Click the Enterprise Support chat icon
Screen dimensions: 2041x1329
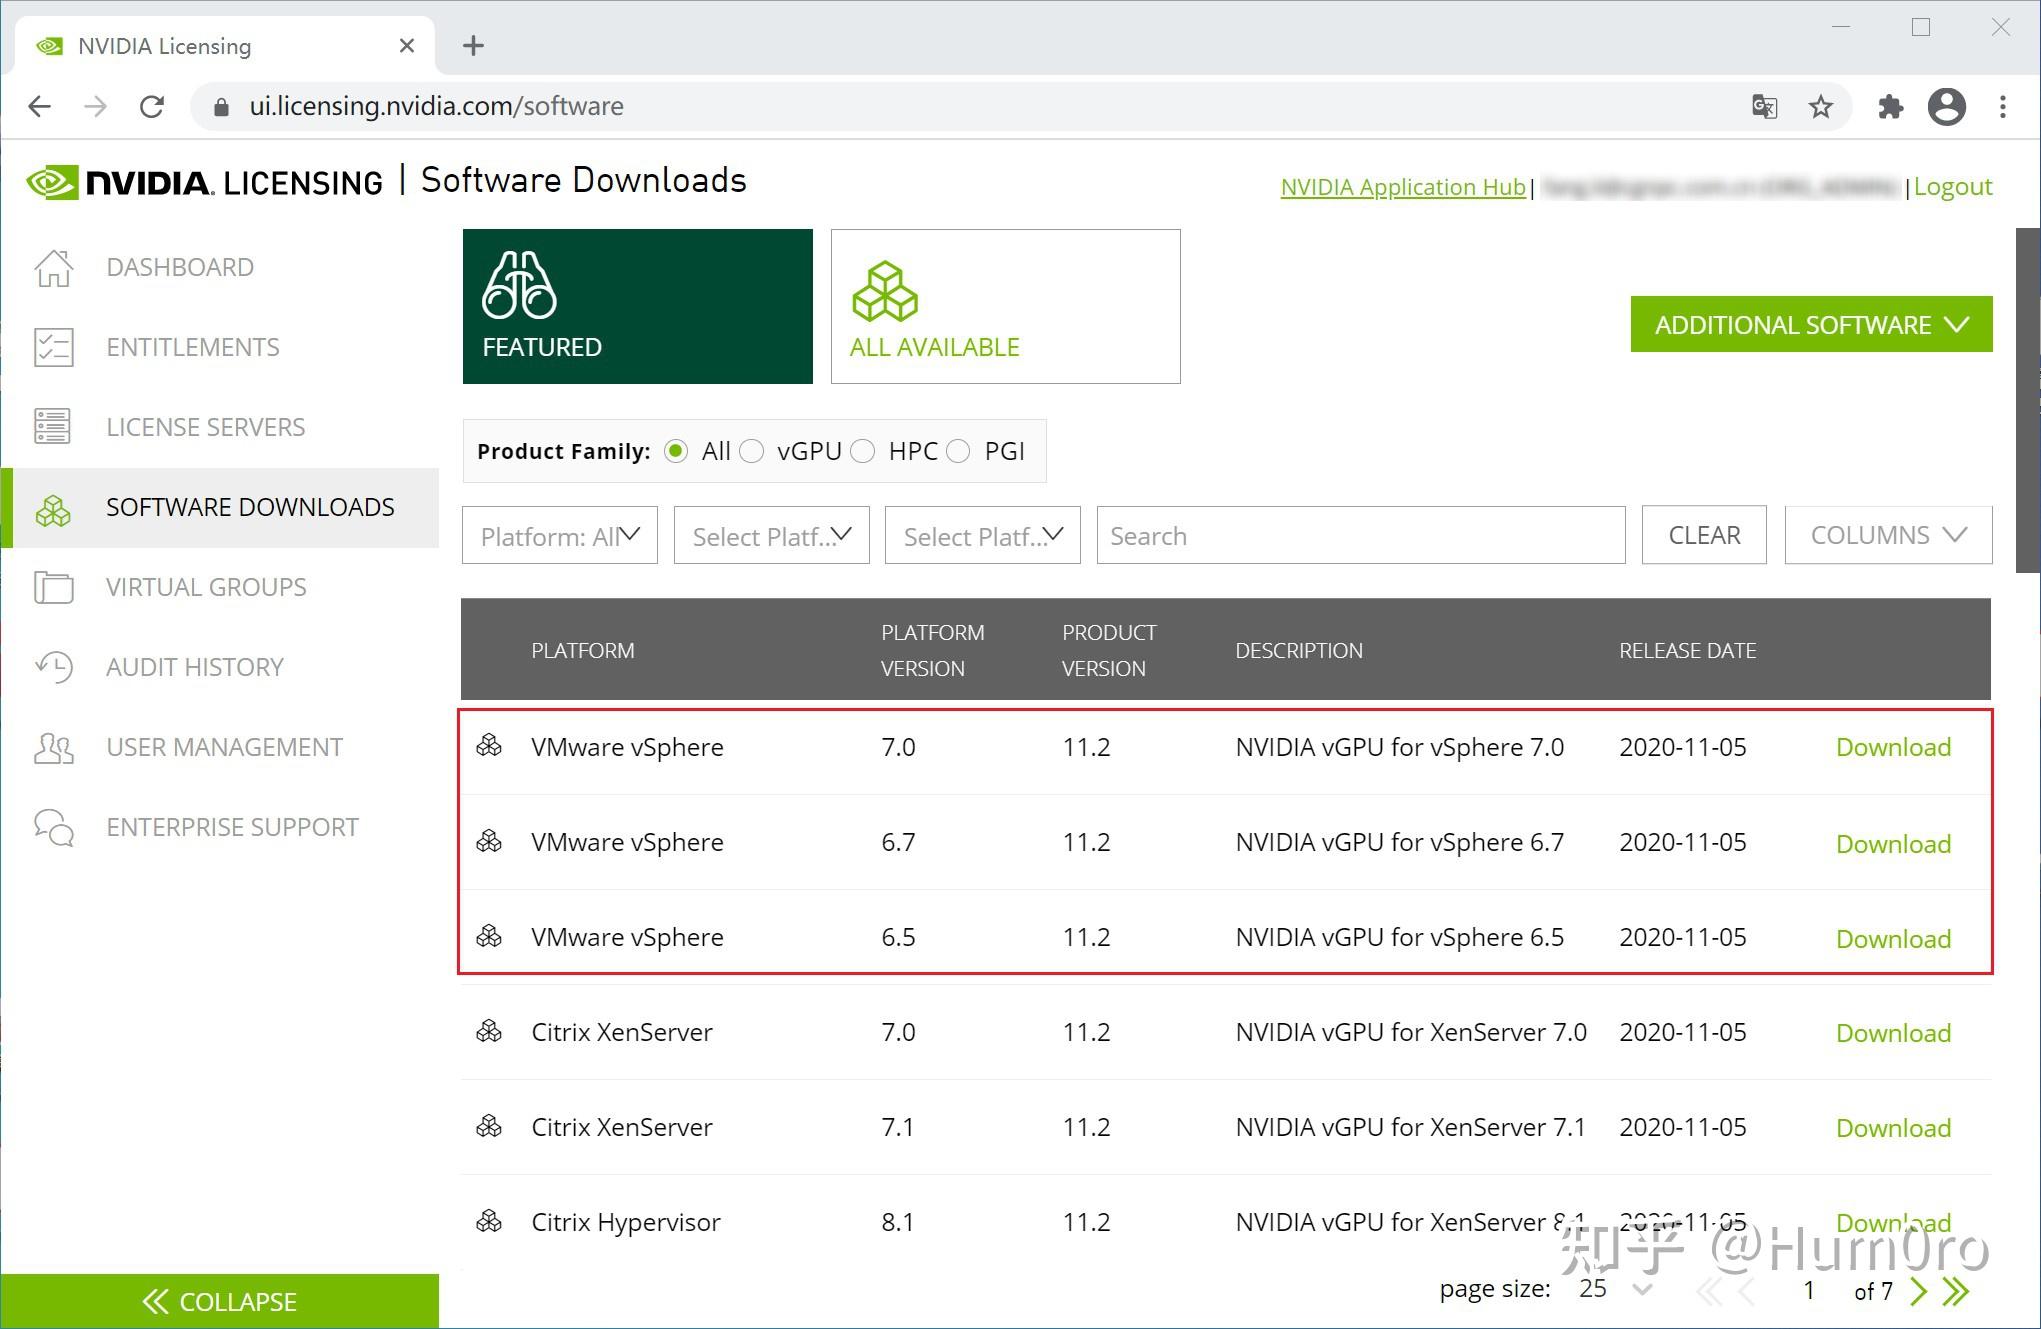(55, 827)
